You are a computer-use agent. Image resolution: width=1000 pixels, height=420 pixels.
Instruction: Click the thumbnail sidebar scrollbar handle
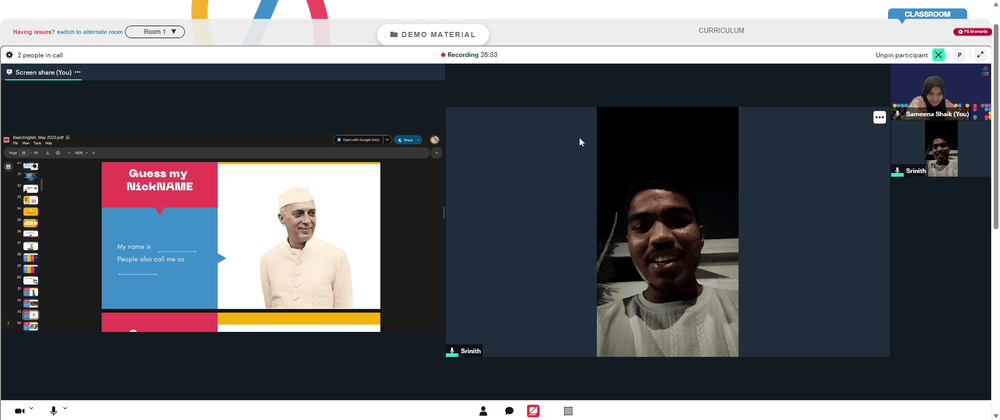point(41,185)
